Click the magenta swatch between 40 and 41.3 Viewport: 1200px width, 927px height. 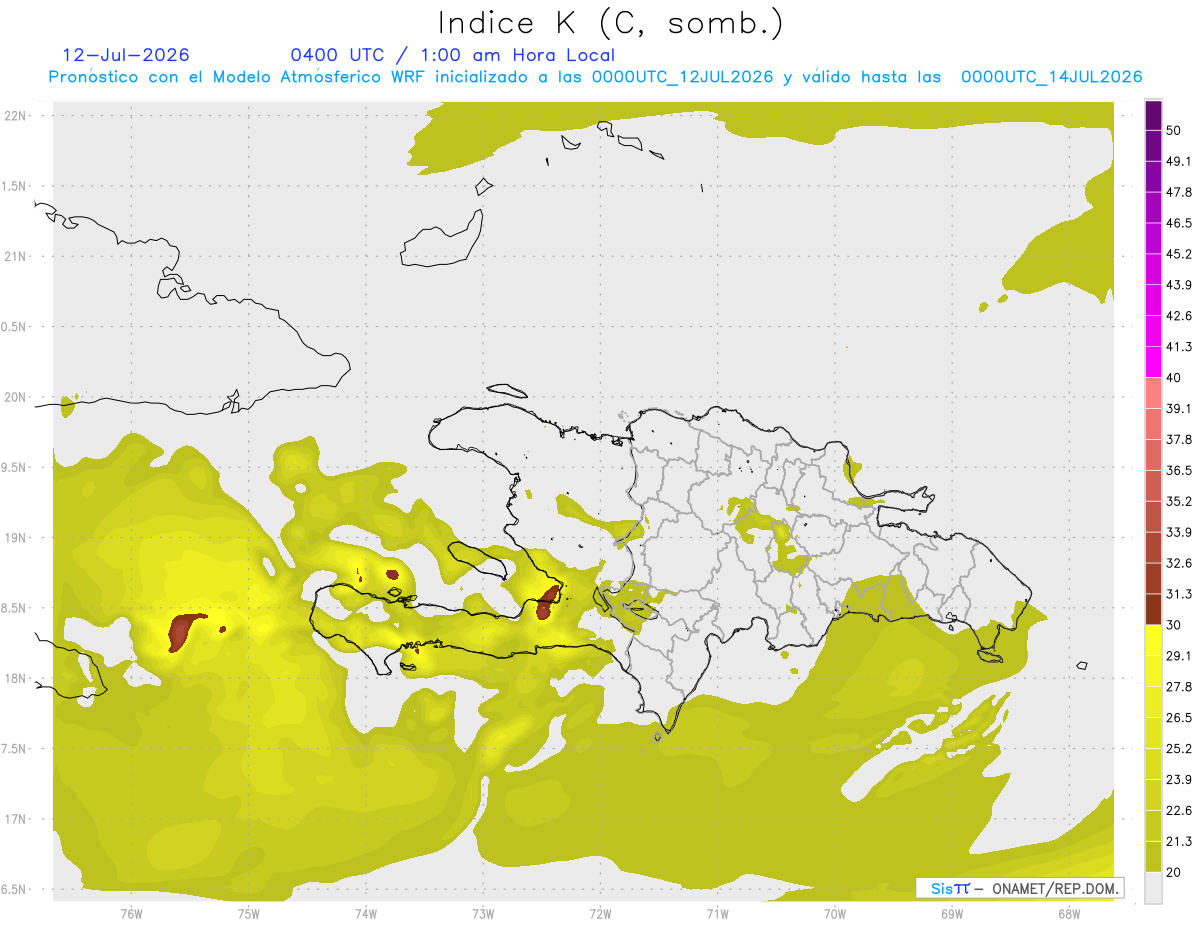1154,362
